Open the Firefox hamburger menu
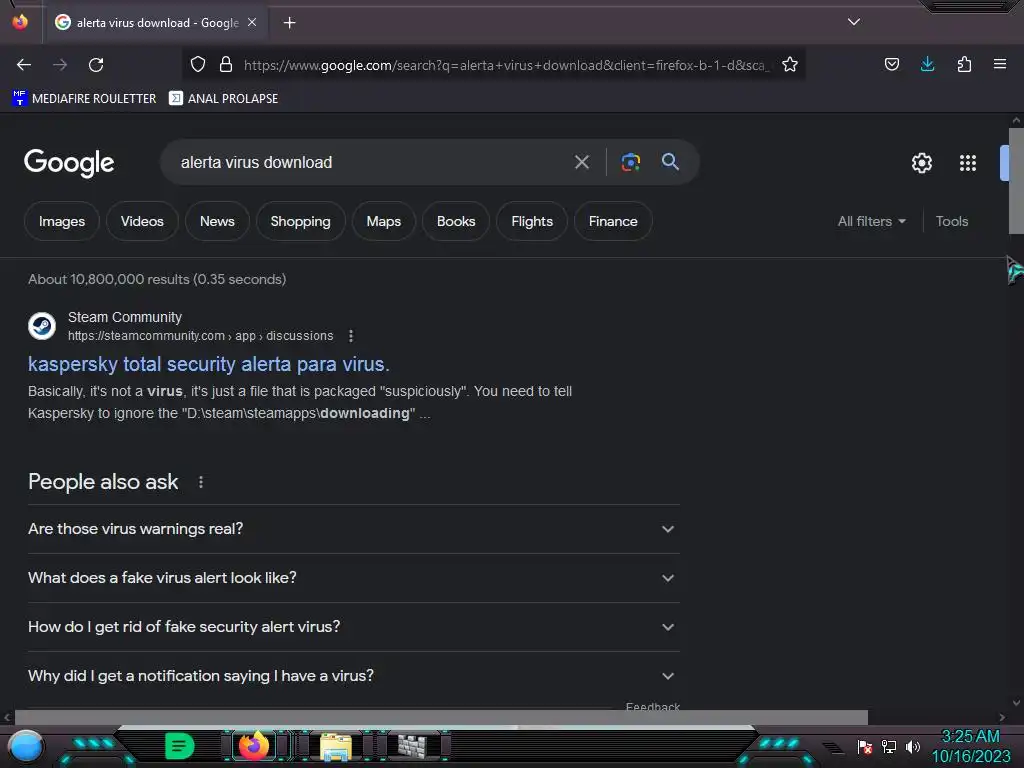Viewport: 1024px width, 768px height. [999, 64]
